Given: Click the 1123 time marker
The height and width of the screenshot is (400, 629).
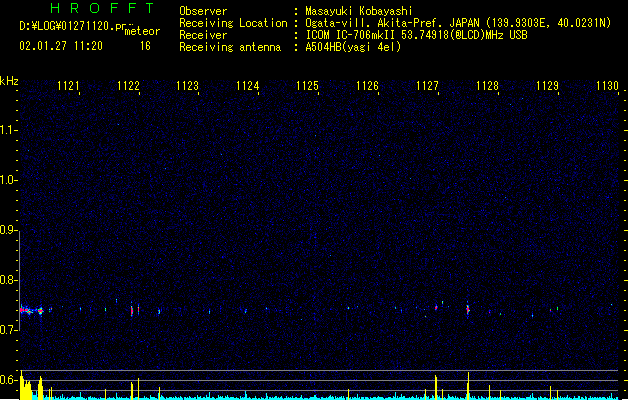Looking at the screenshot, I should point(187,86).
